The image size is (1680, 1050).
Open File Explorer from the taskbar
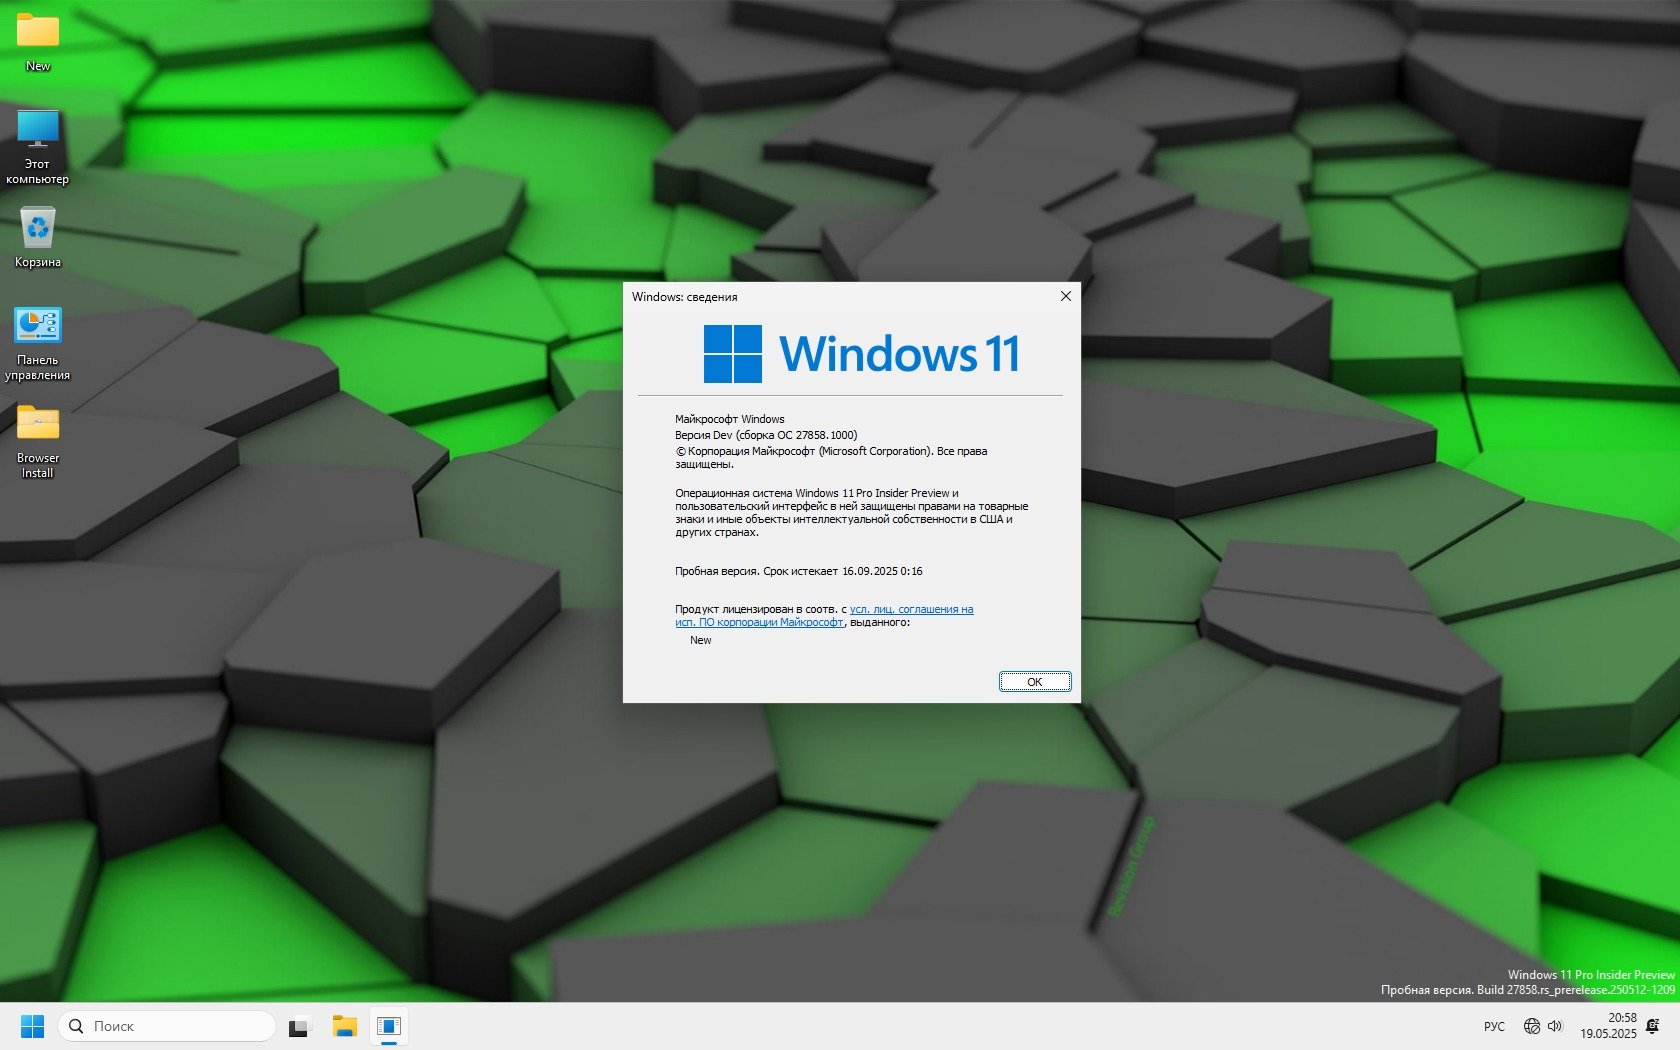click(x=345, y=1026)
